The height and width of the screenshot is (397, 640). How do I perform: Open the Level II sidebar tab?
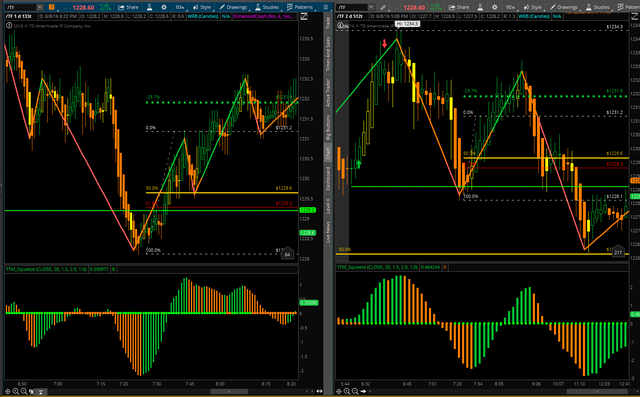click(x=328, y=206)
